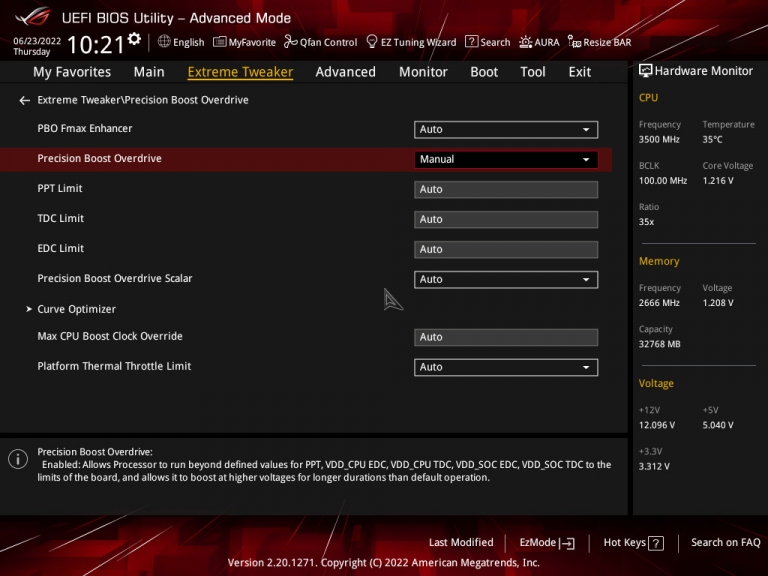Click the Ratio value 35x
Screen dimensions: 768x576
pyautogui.click(x=646, y=222)
